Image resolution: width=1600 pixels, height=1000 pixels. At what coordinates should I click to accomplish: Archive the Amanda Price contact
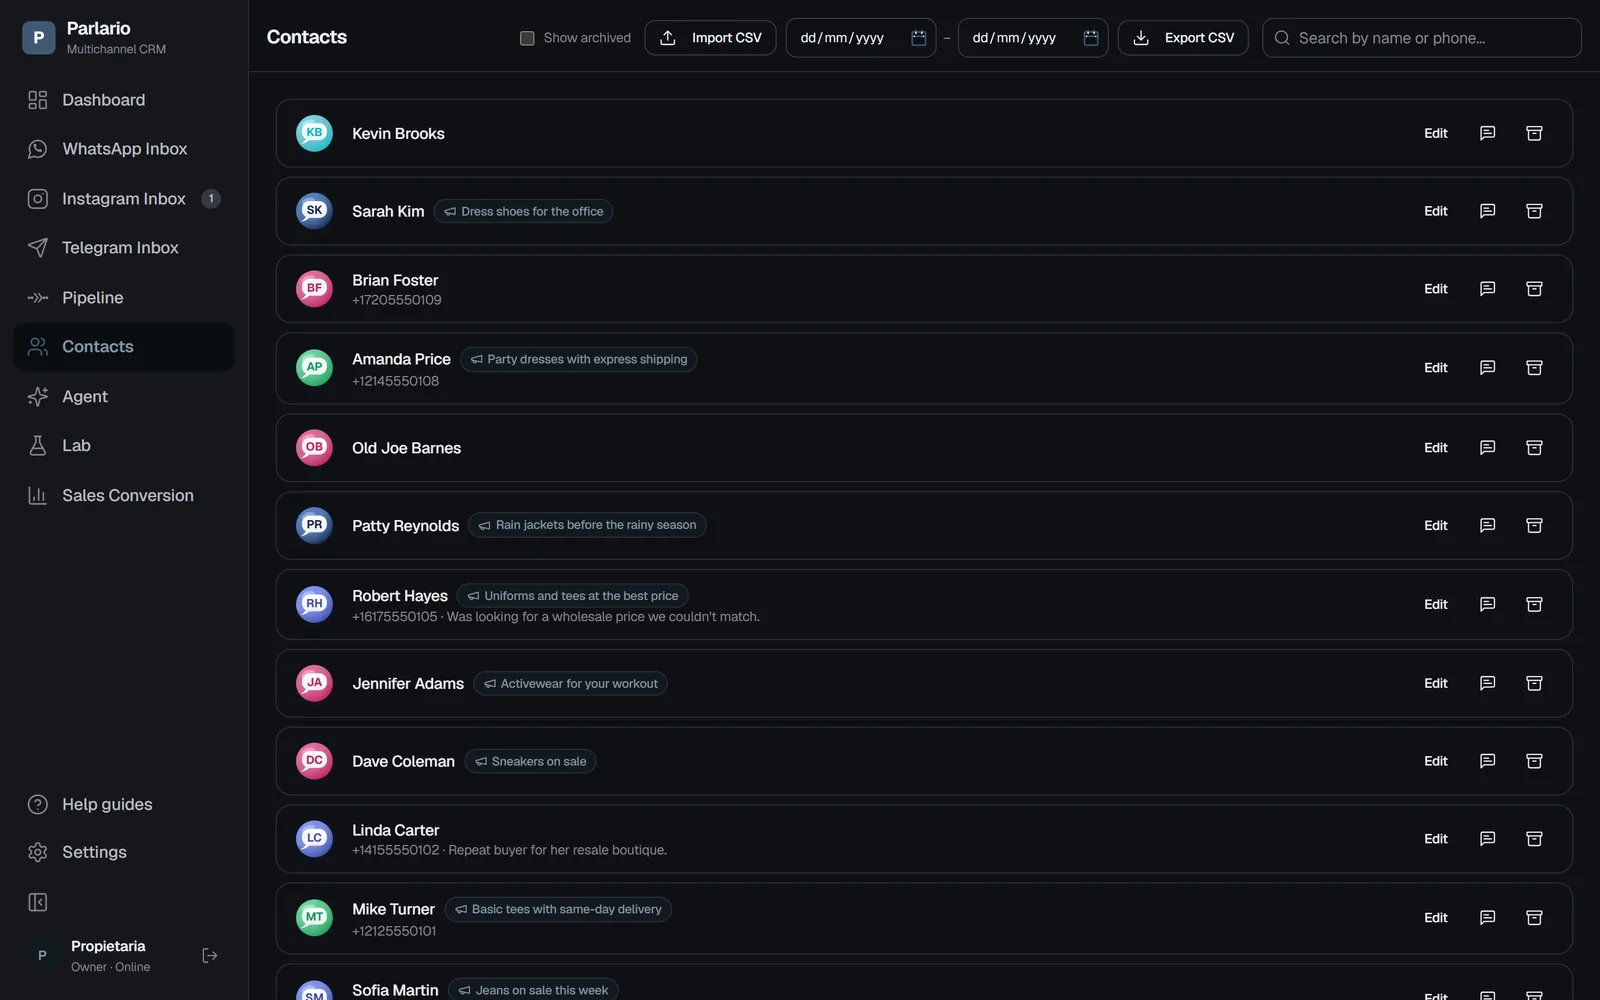click(x=1534, y=368)
